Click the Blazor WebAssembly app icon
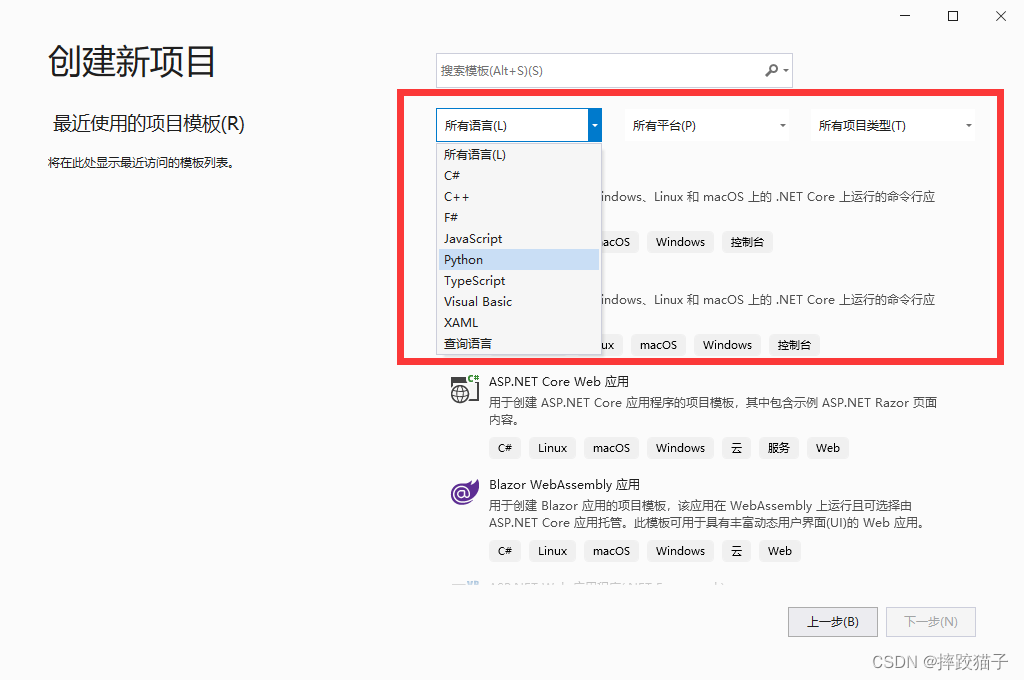Image resolution: width=1024 pixels, height=680 pixels. pos(464,492)
